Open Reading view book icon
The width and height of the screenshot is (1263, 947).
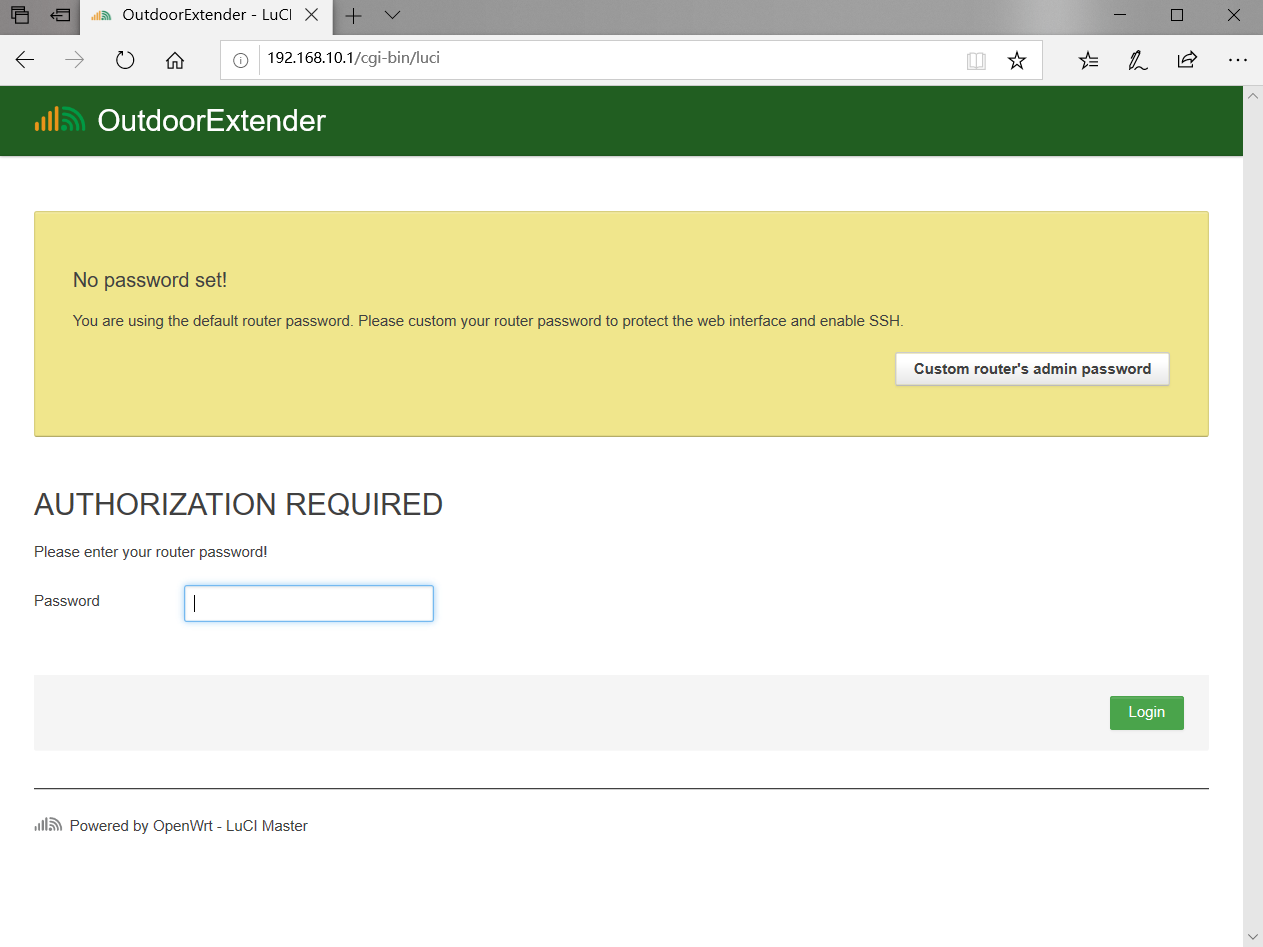pos(976,61)
